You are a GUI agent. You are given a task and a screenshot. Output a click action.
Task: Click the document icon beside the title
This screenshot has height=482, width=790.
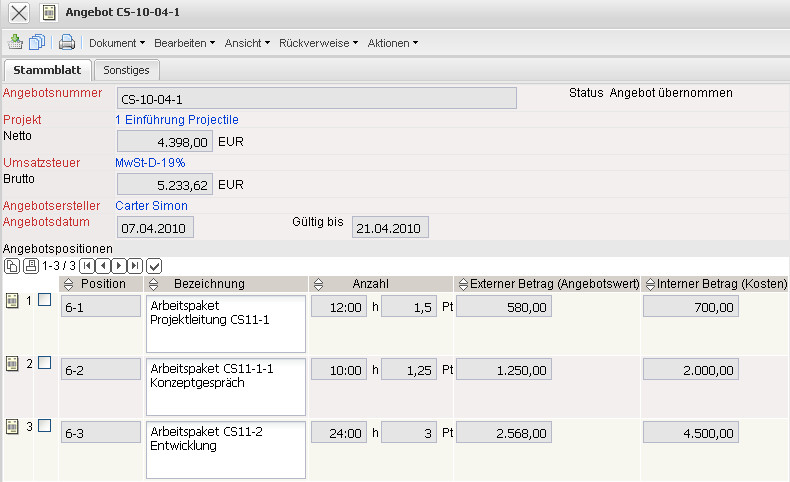[x=49, y=13]
